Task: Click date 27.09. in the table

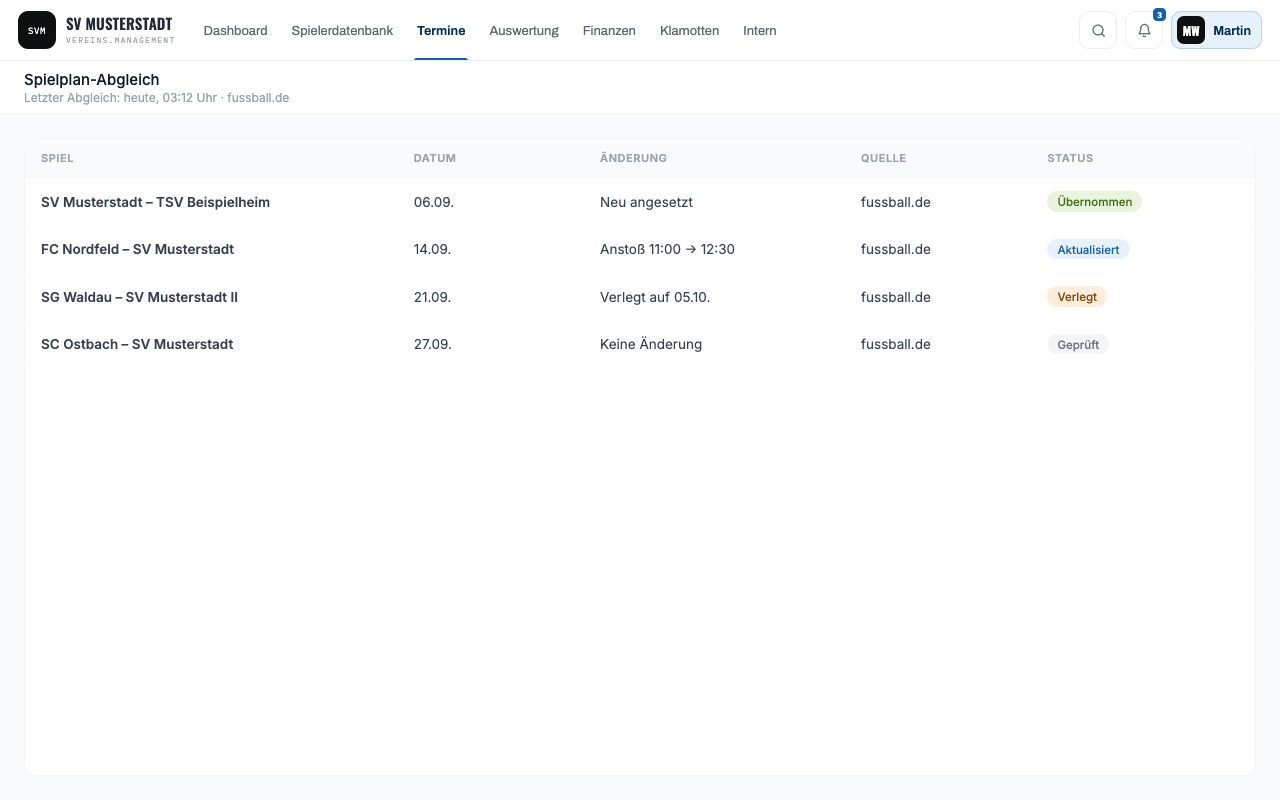Action: pos(433,344)
